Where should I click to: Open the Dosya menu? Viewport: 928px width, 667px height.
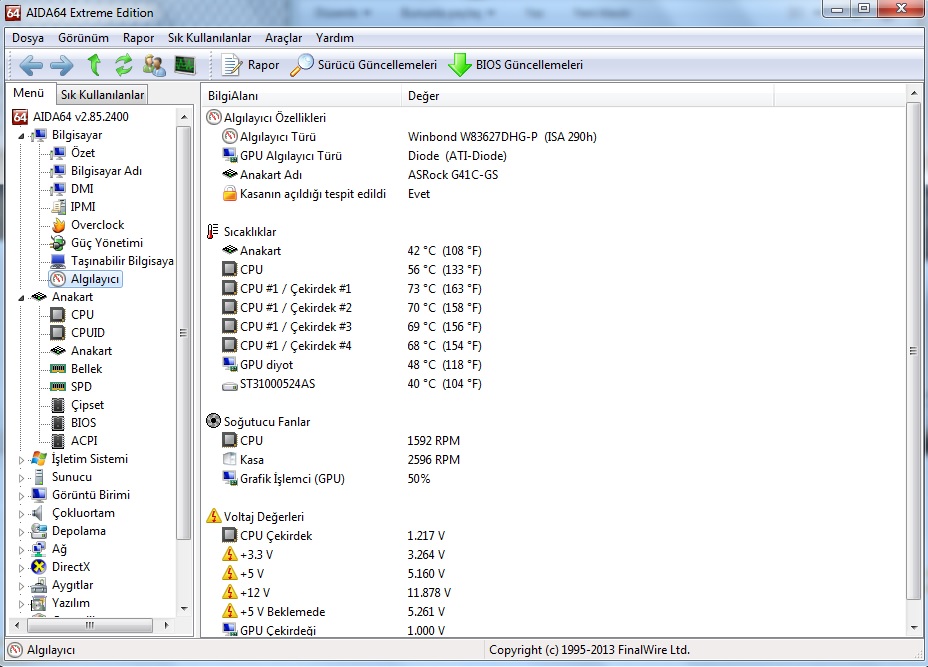(28, 38)
